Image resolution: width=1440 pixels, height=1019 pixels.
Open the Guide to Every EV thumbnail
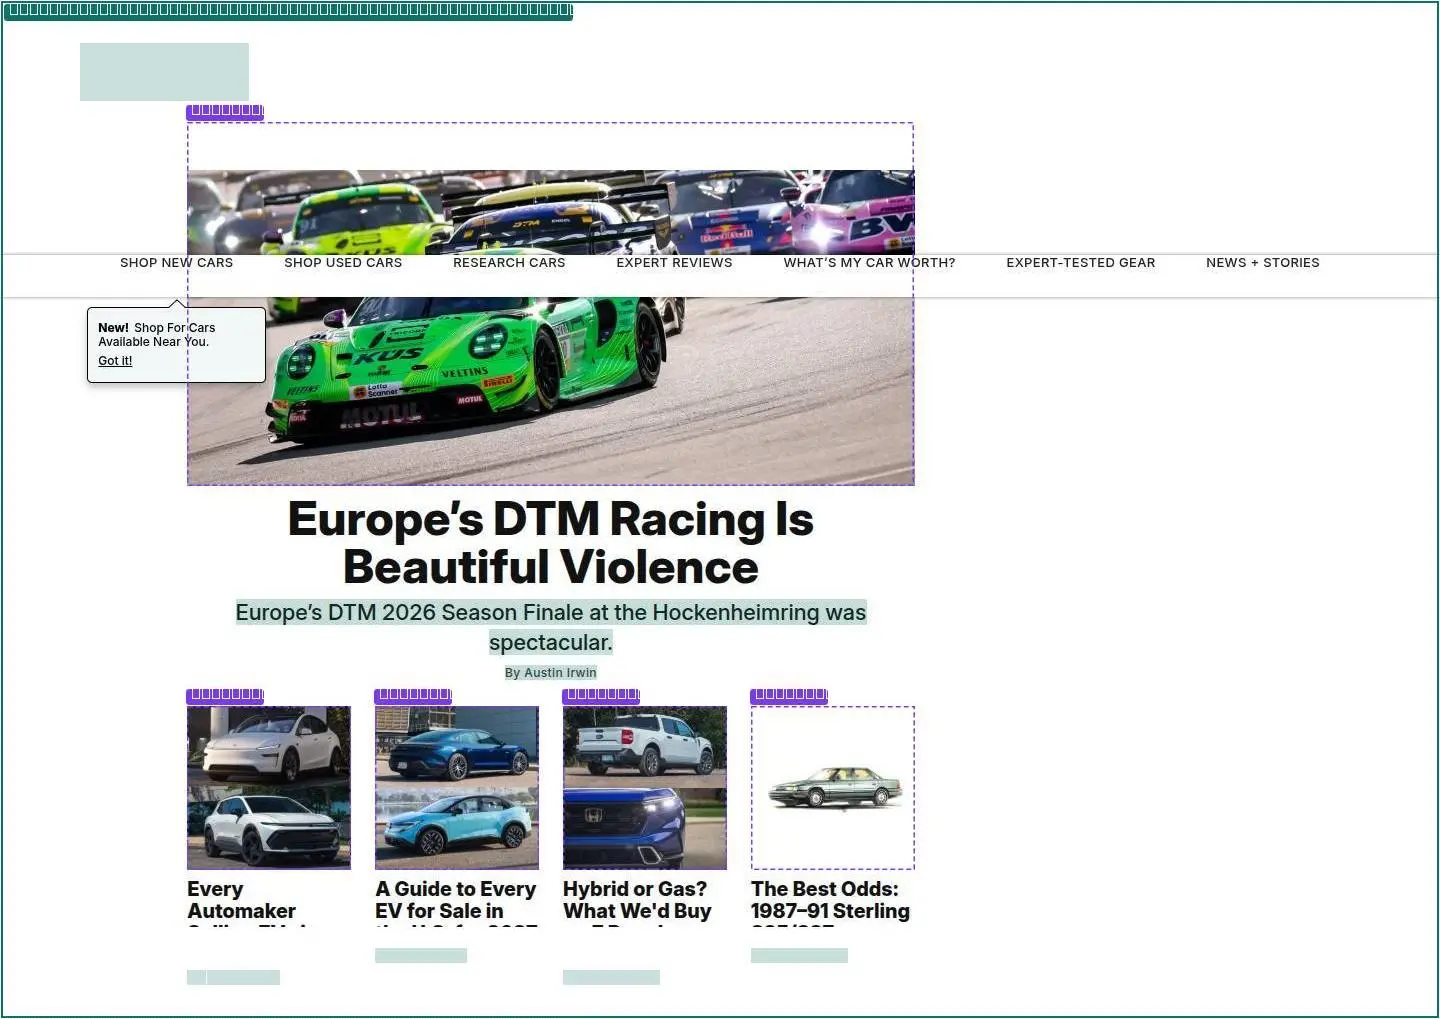click(x=457, y=788)
